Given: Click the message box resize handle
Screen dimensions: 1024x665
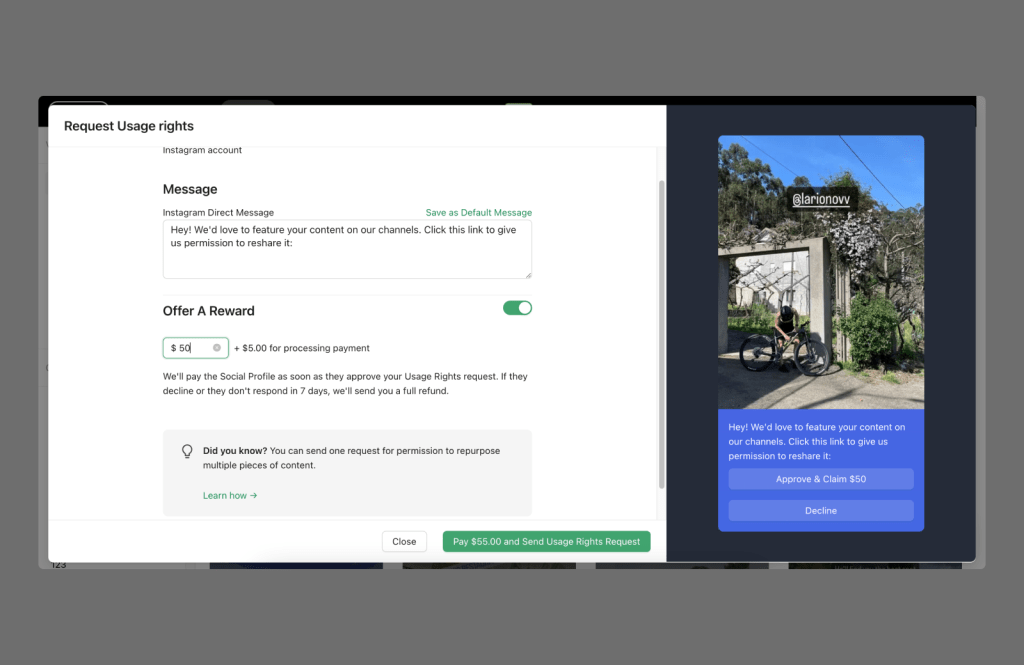Looking at the screenshot, I should click(527, 274).
